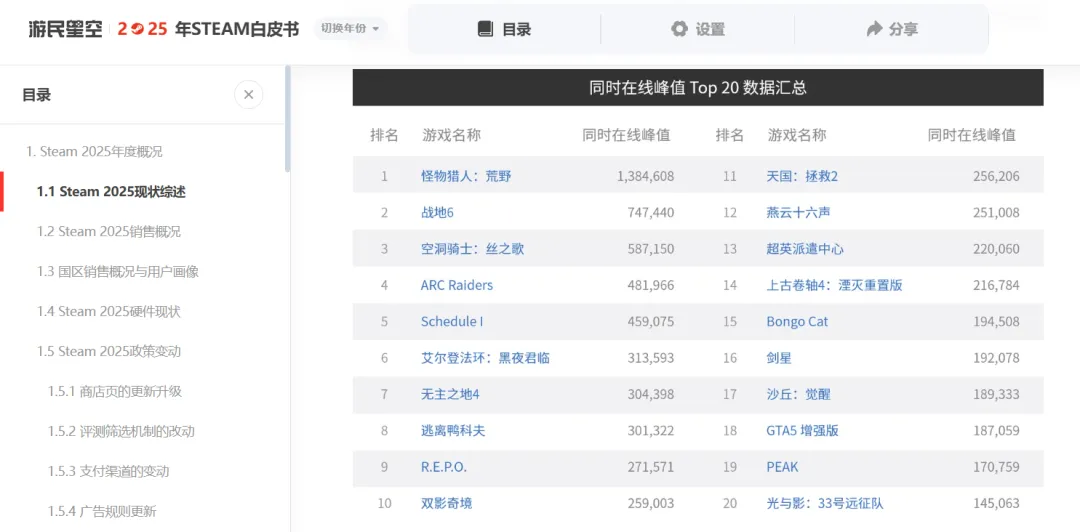The image size is (1080, 532).
Task: Go to 1.4 Steam 2025硬件现状
Action: (x=109, y=311)
